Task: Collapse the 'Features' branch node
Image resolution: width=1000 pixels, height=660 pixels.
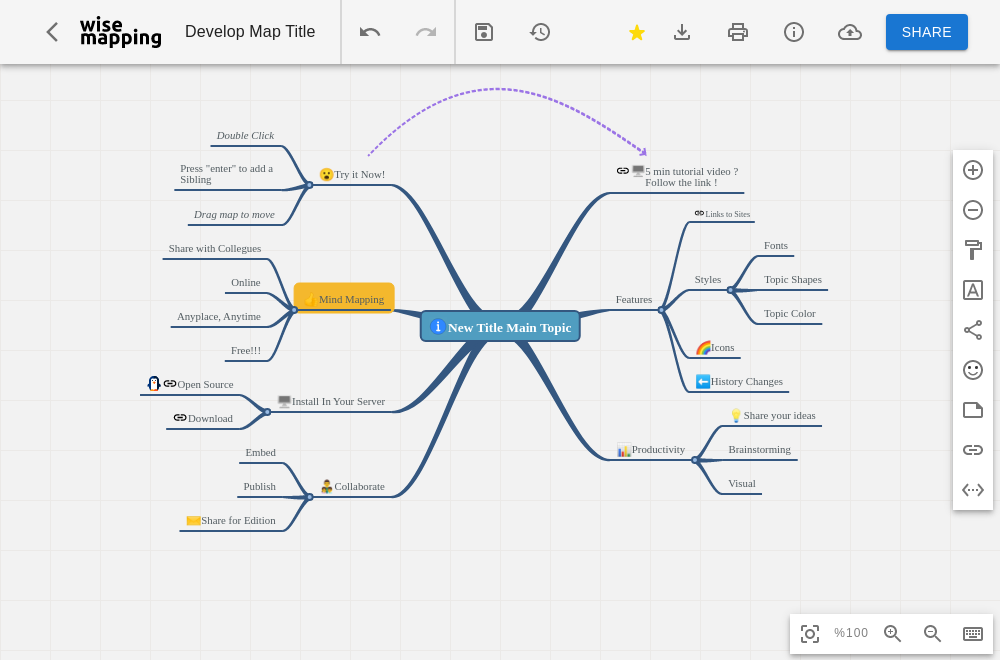Action: (x=661, y=310)
